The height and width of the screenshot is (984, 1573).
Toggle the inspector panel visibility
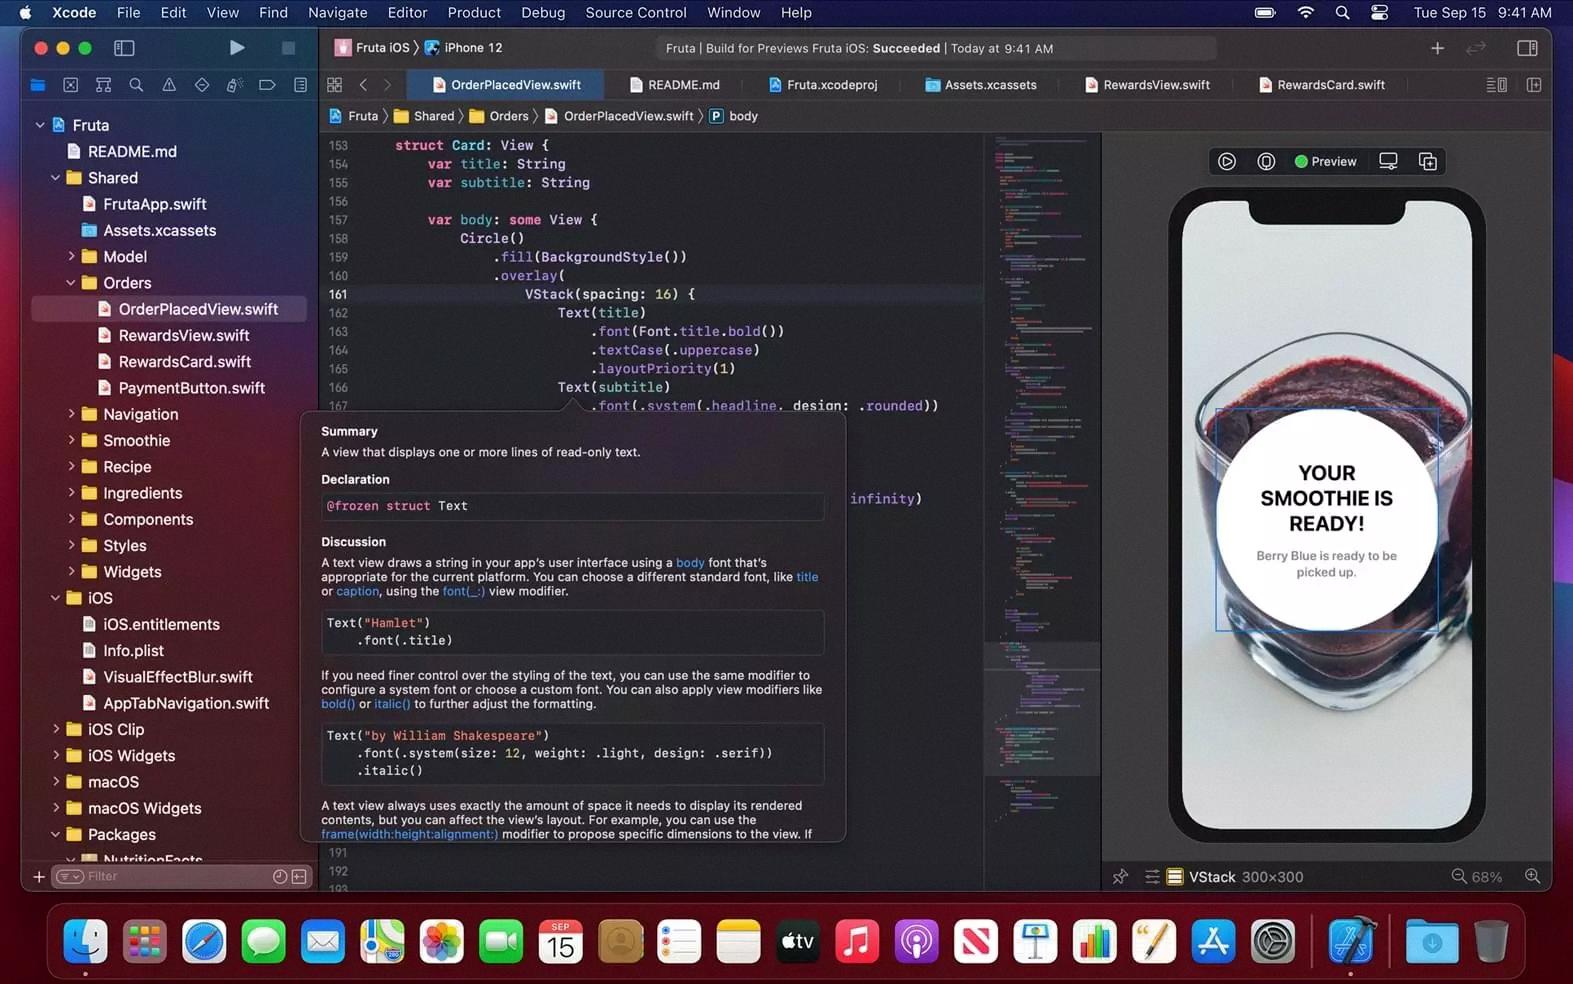[1527, 47]
